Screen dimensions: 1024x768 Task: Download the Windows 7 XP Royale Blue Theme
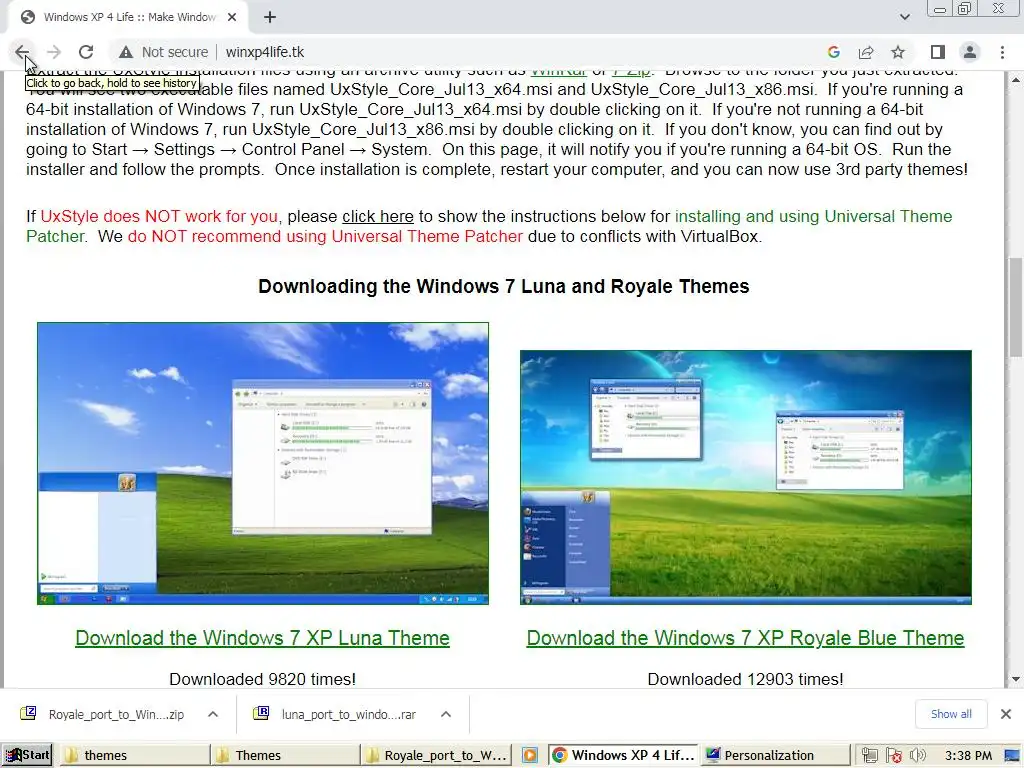pyautogui.click(x=745, y=638)
